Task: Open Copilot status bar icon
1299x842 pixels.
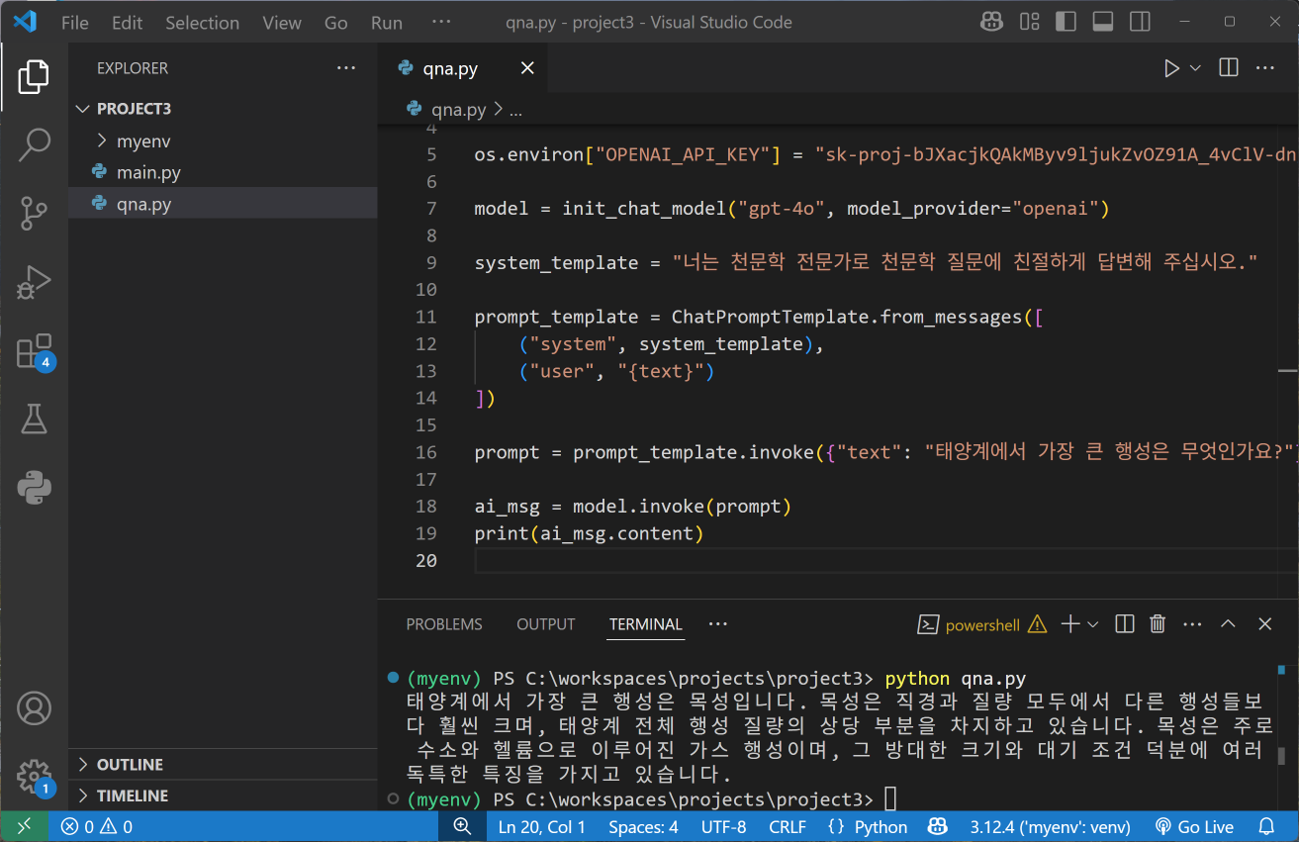Action: click(x=937, y=827)
